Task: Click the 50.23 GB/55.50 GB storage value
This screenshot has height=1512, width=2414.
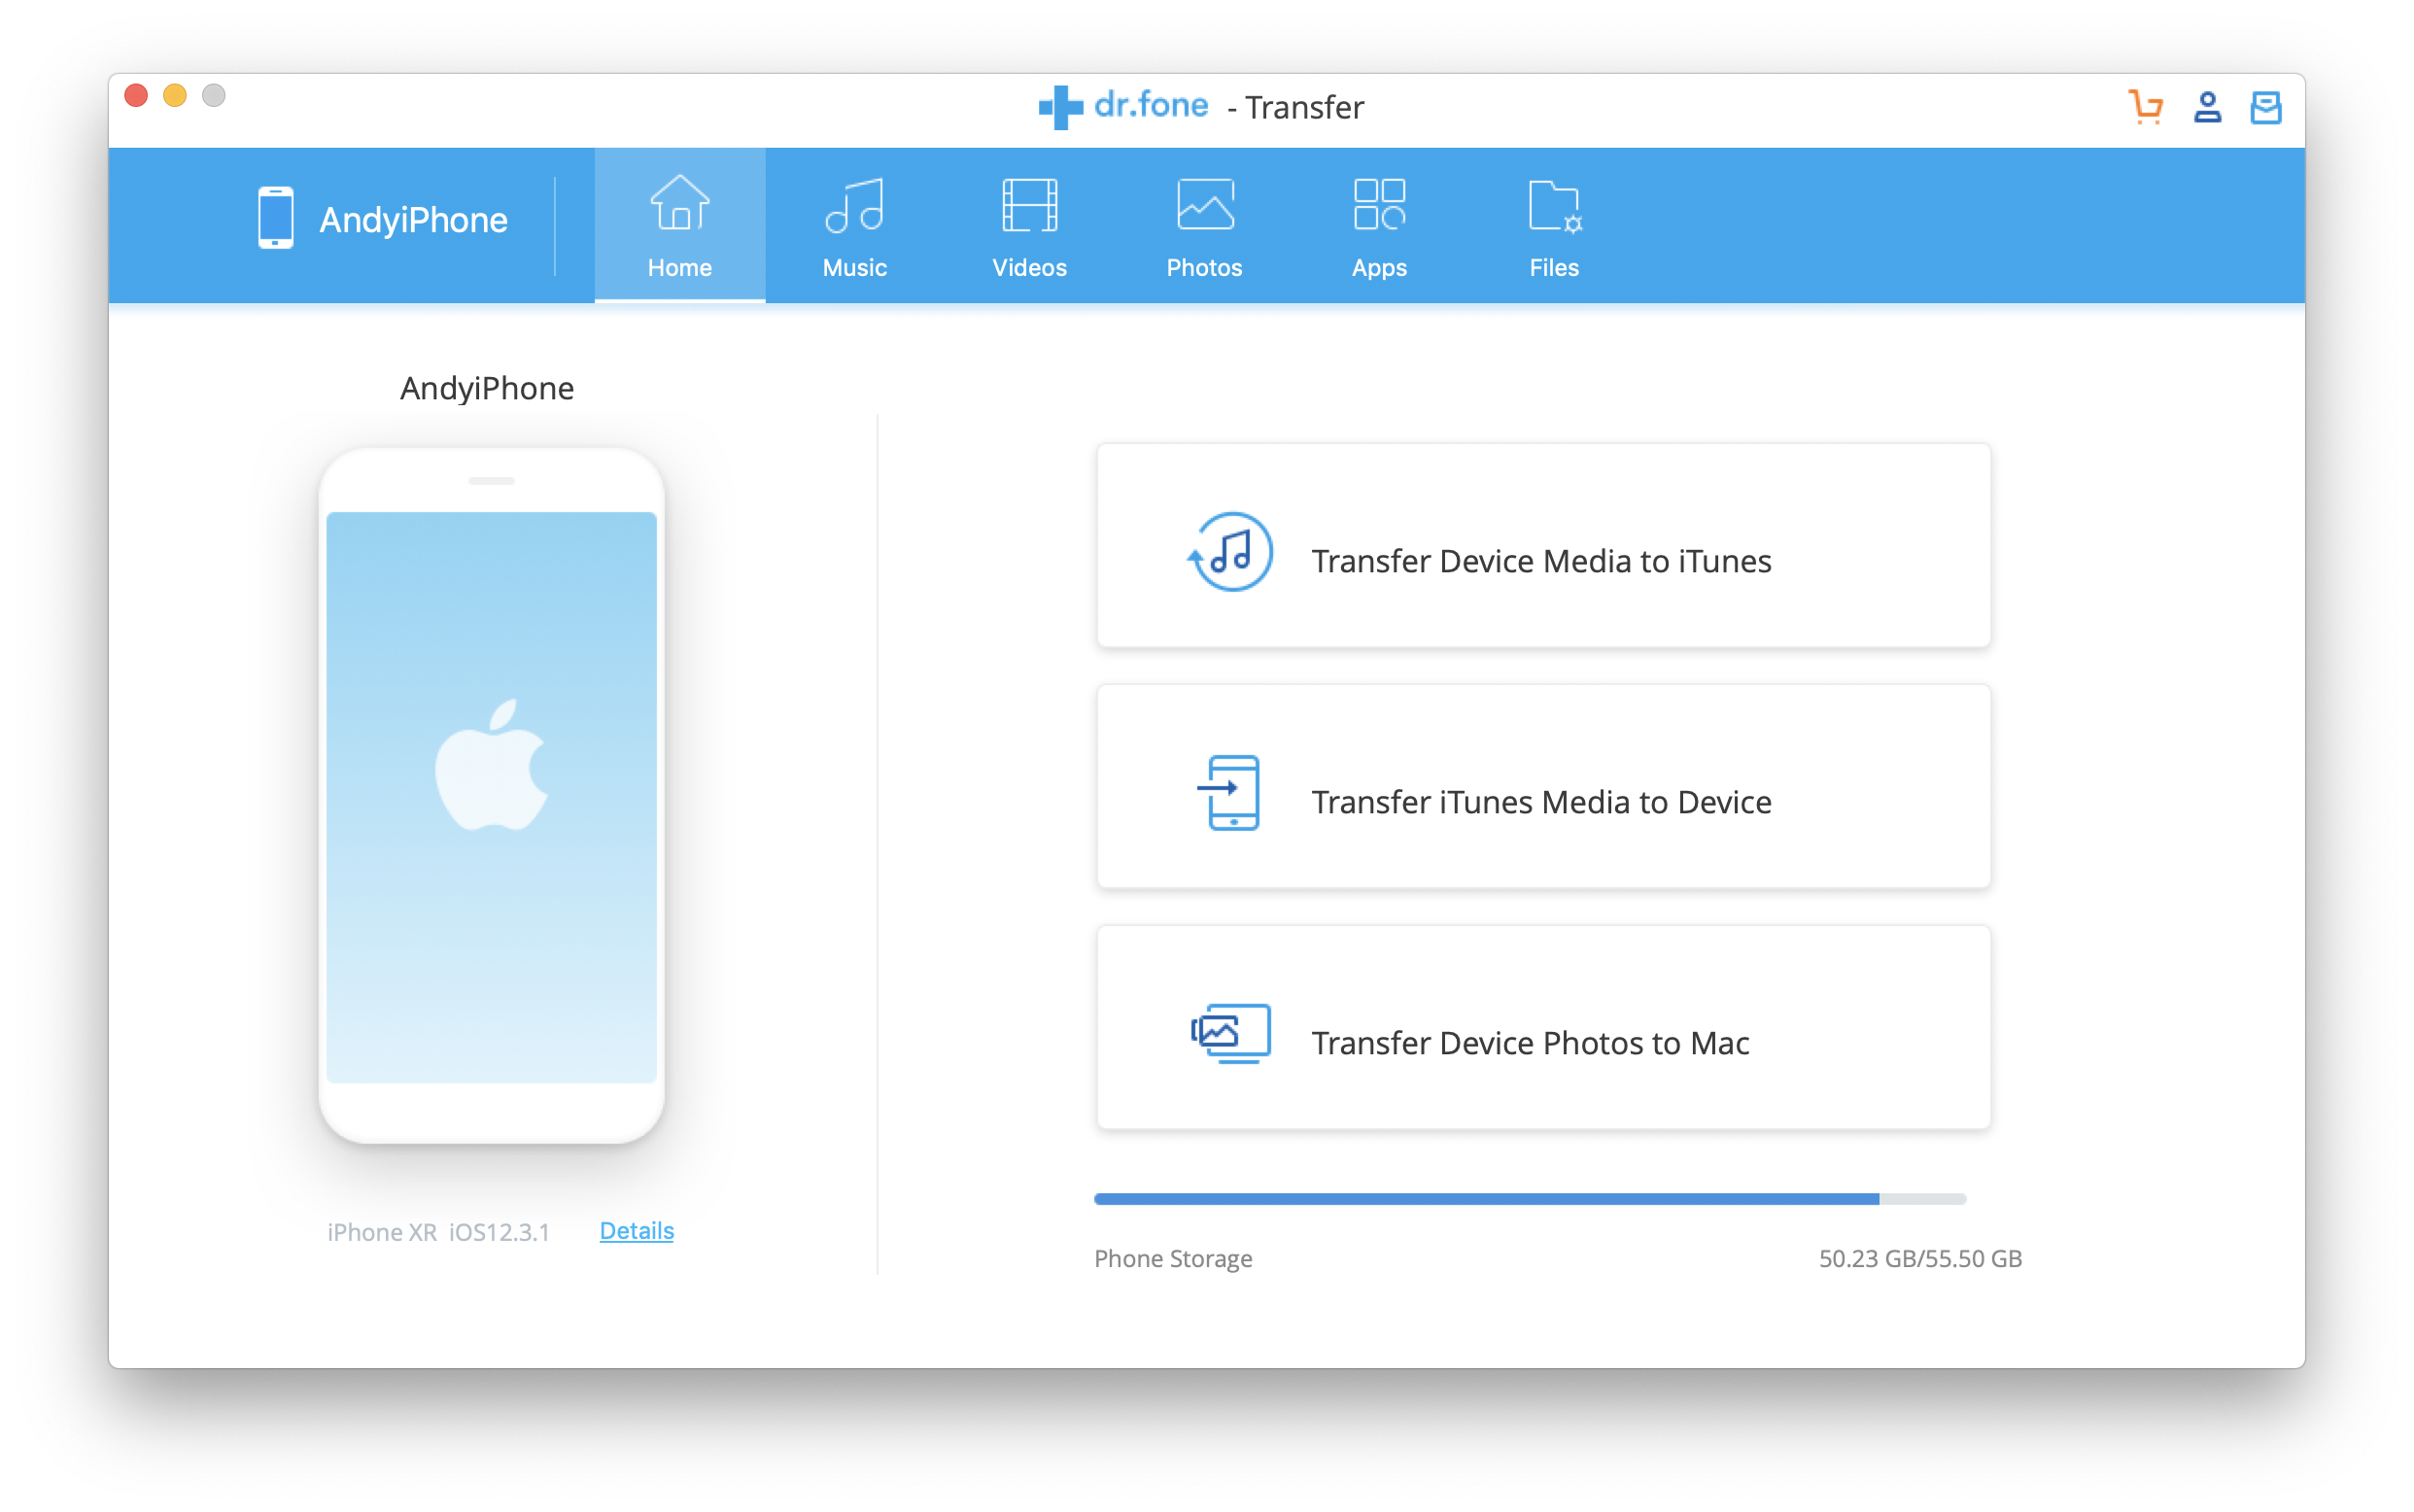Action: point(1920,1259)
